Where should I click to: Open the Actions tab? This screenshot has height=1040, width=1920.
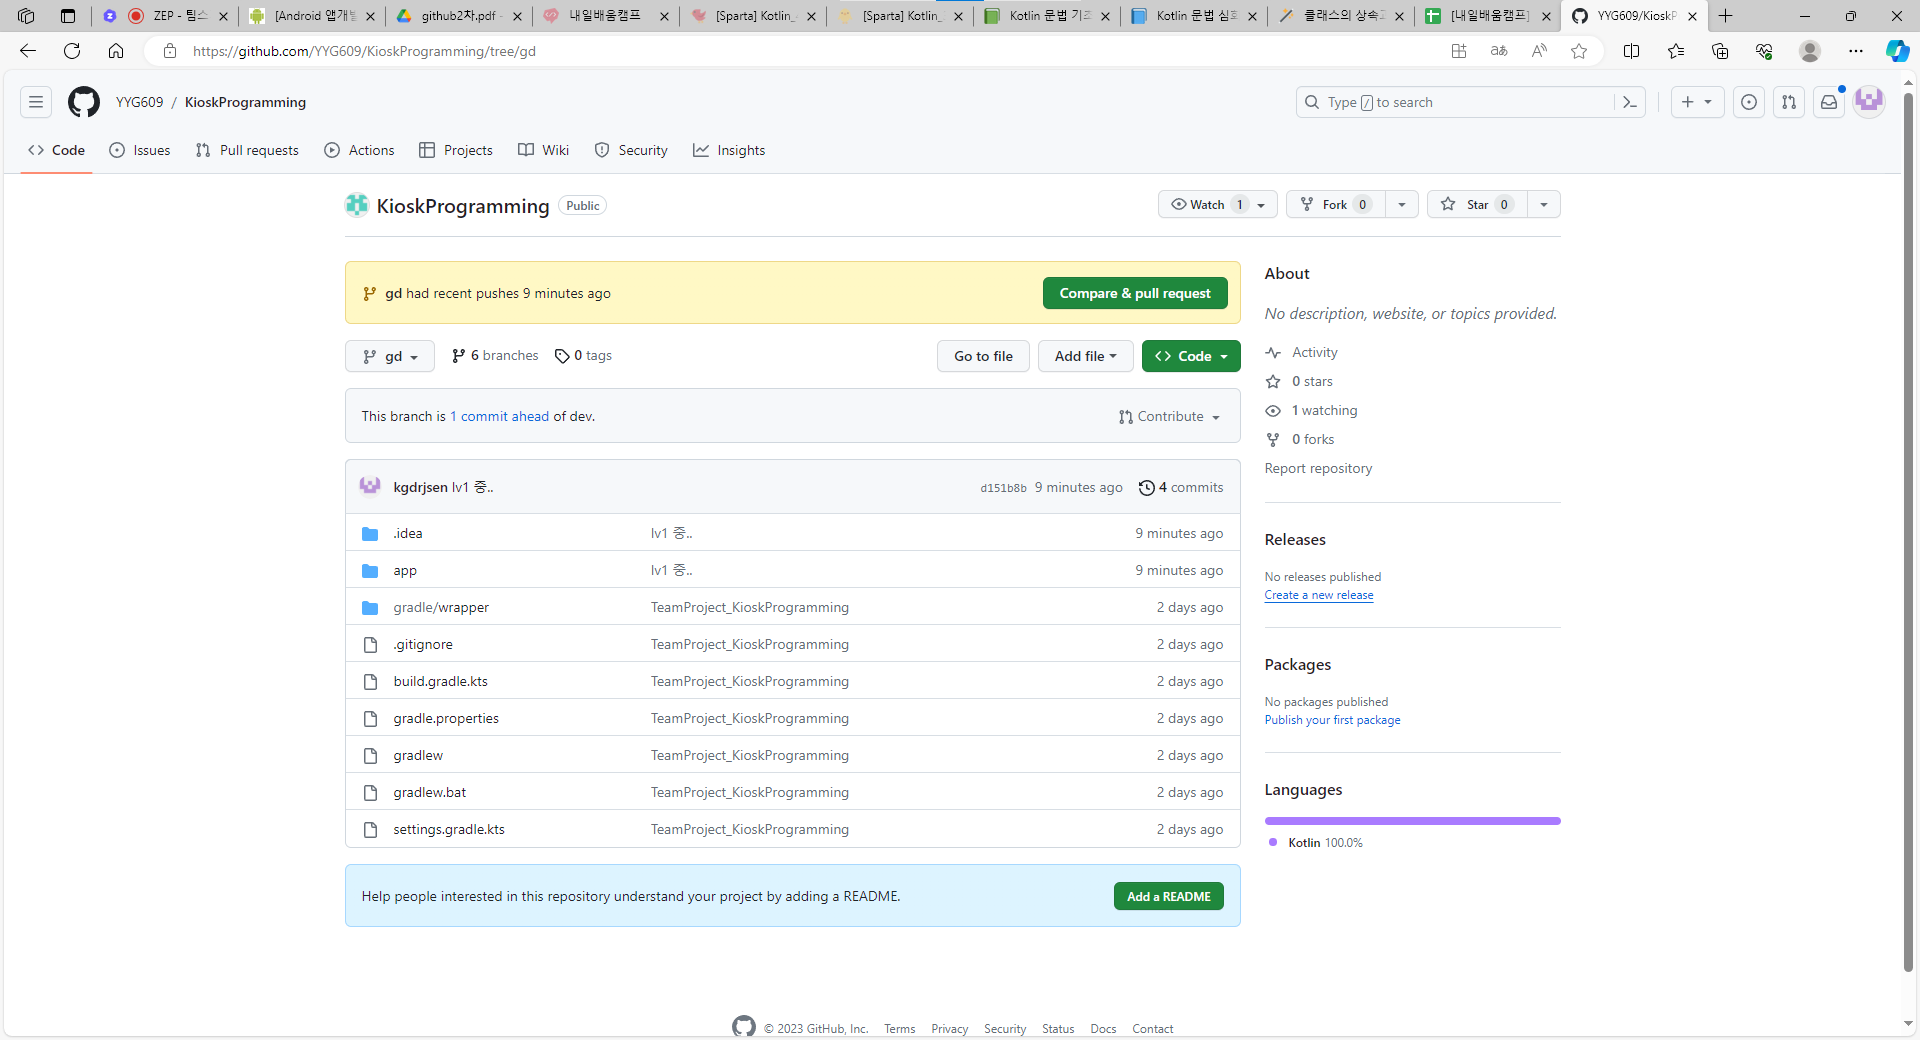point(360,150)
